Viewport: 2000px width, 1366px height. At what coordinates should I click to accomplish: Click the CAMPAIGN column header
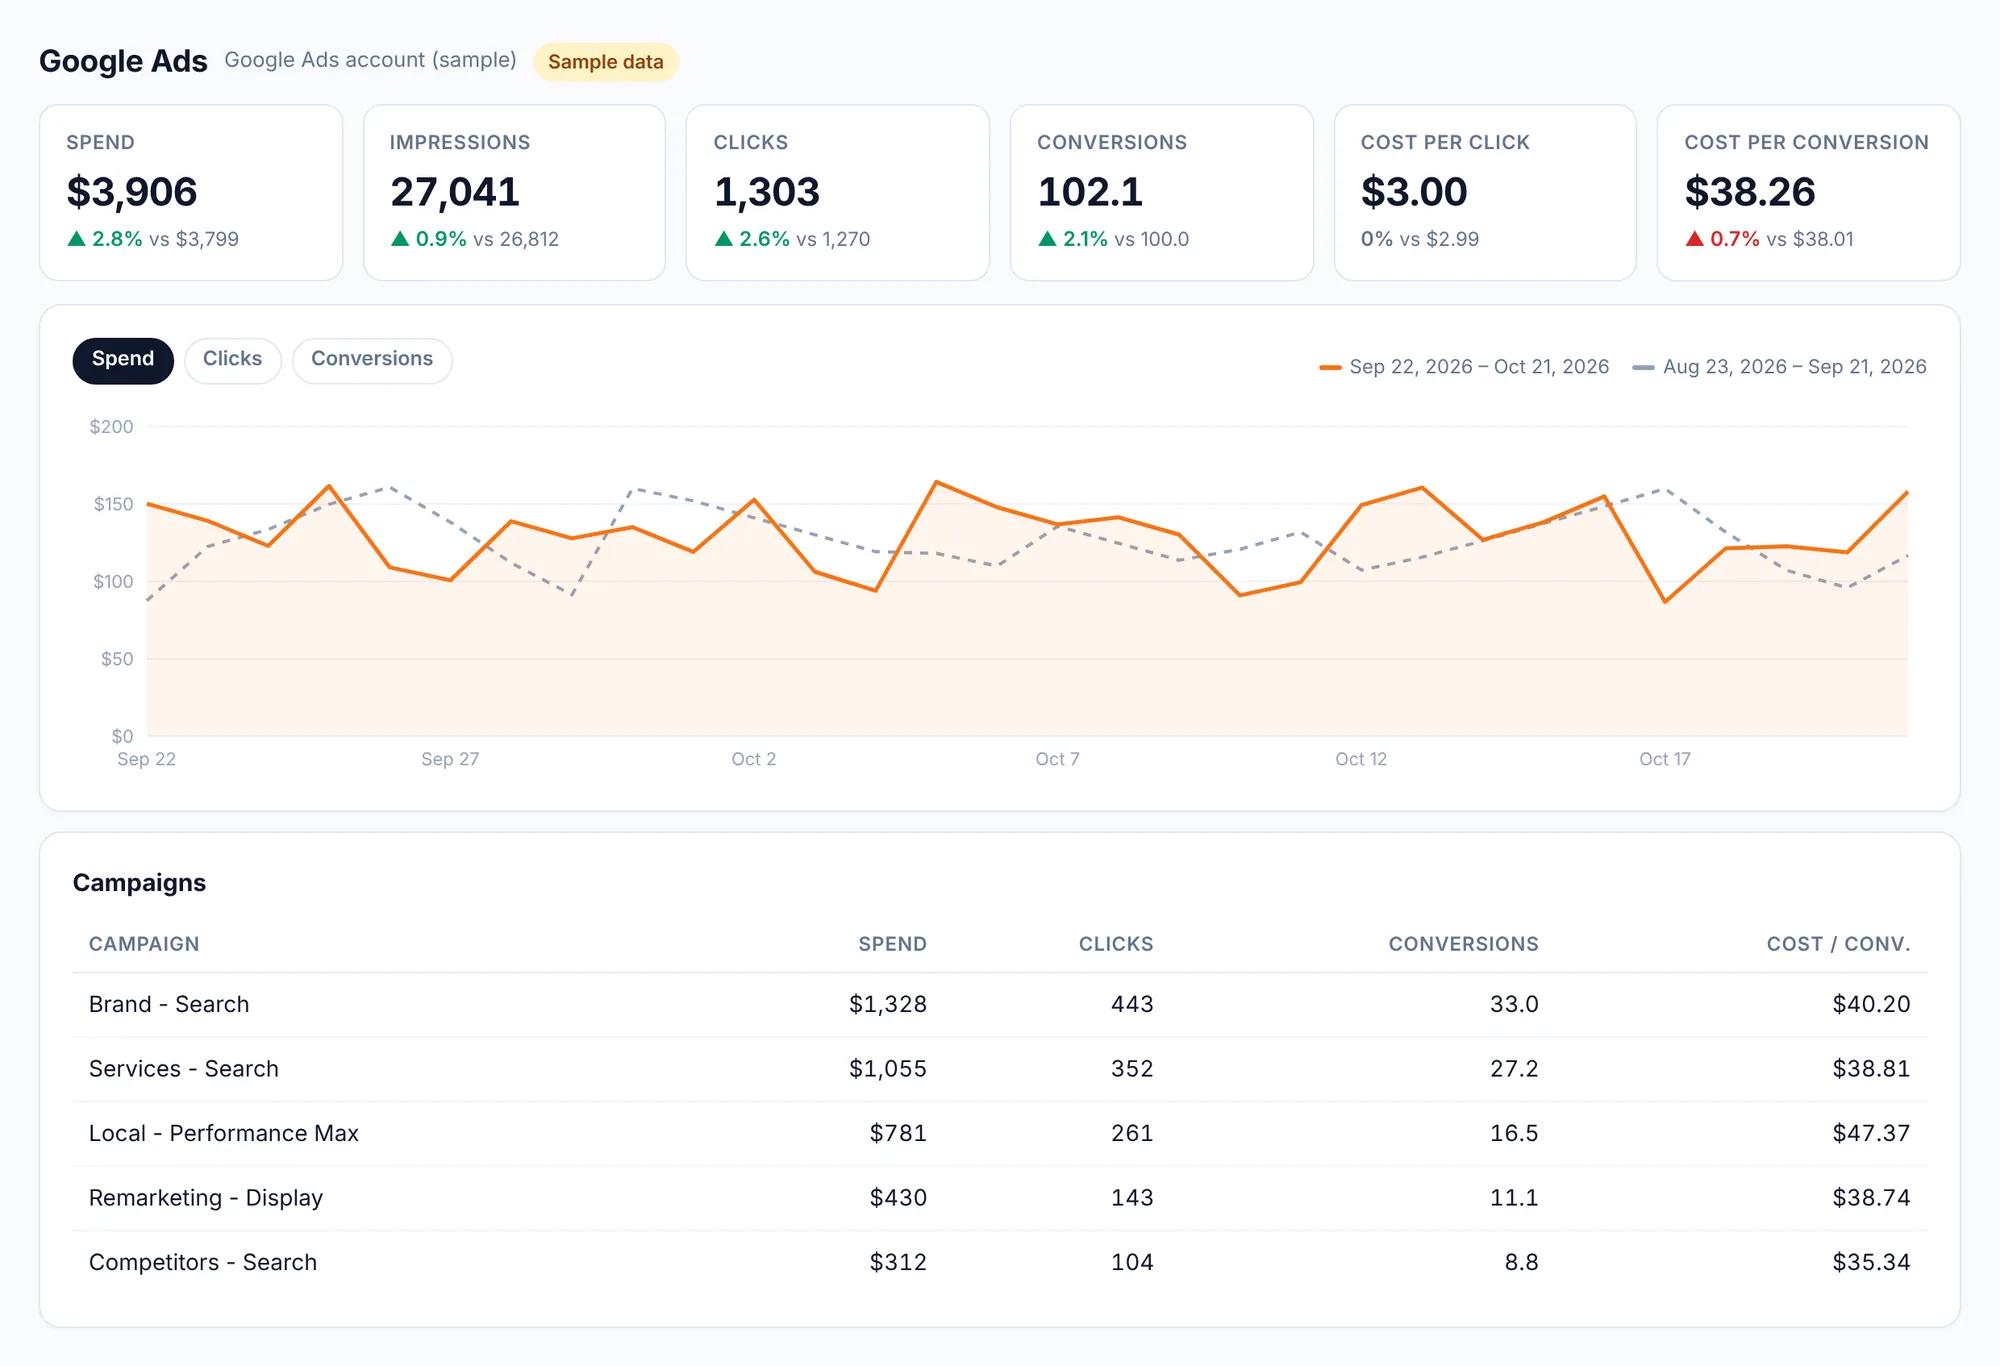[144, 944]
